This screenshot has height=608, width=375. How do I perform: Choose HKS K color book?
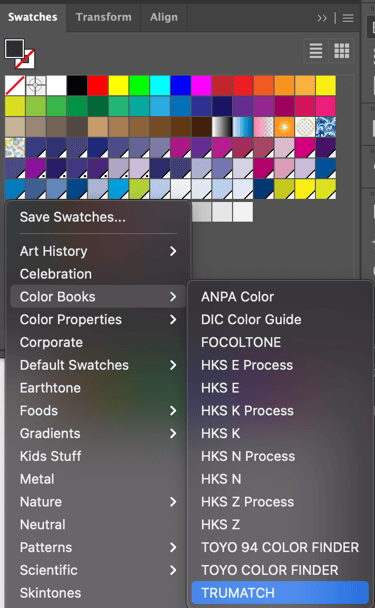point(280,434)
